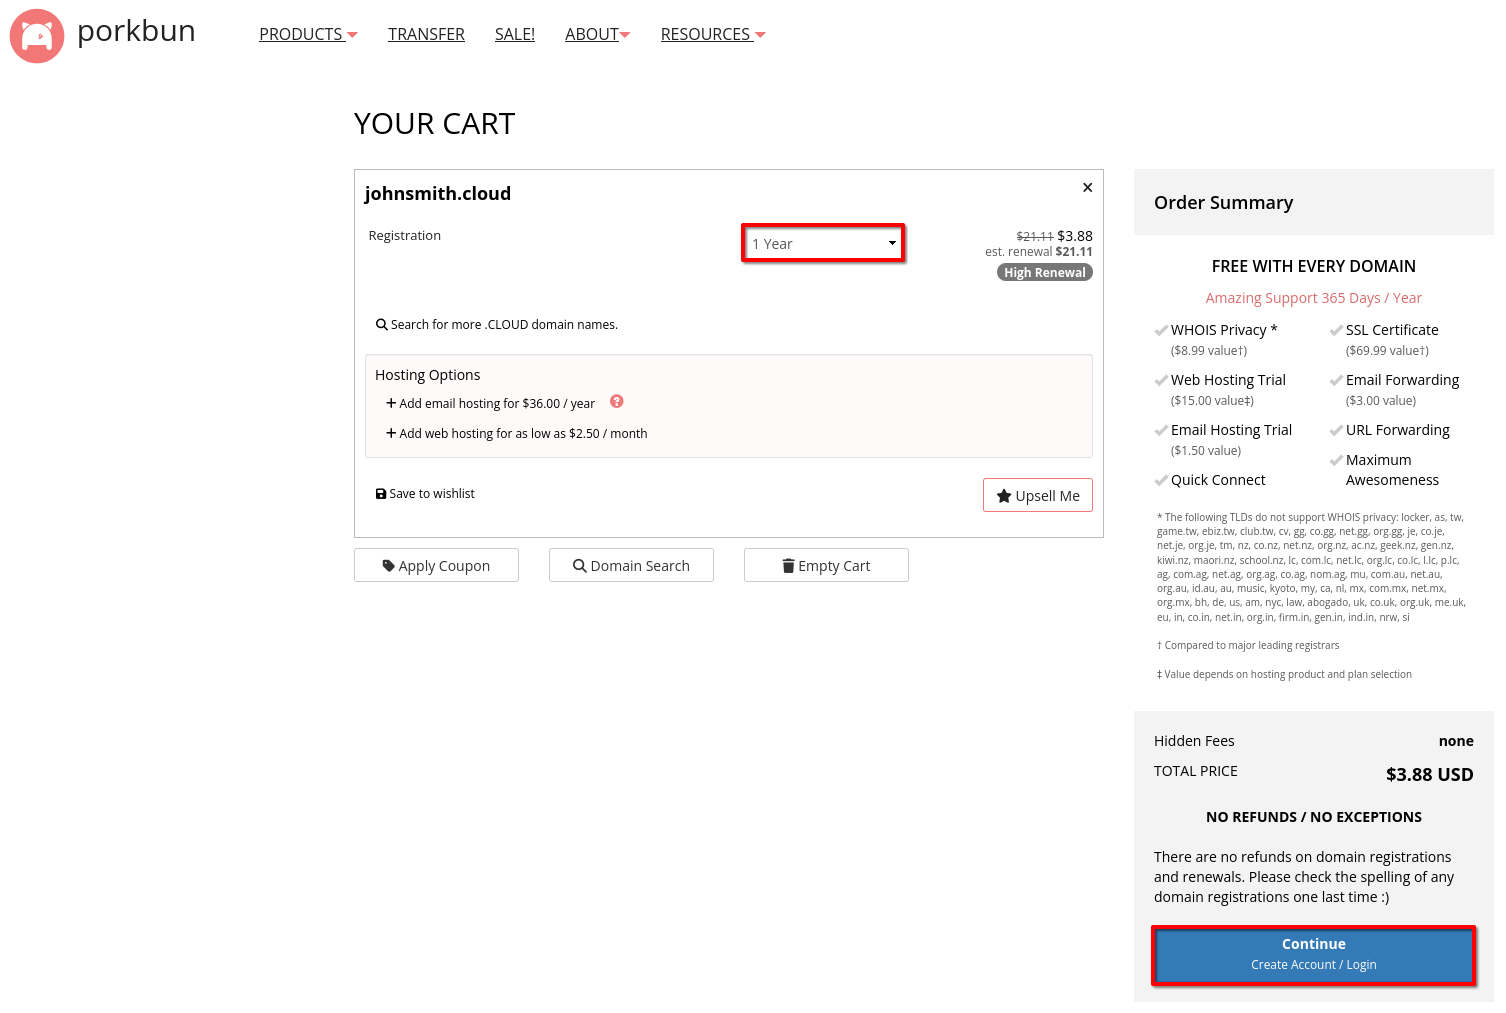Click the "TOTAL PRICE" label

click(1195, 771)
